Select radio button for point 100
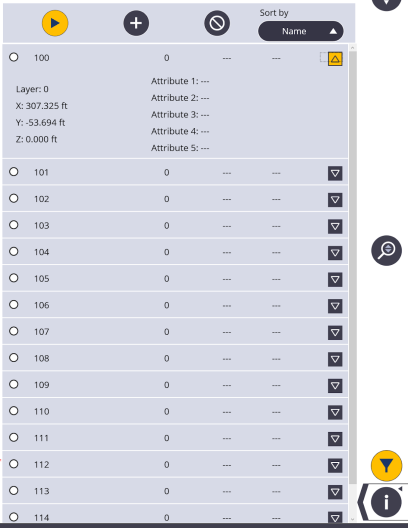Image resolution: width=408 pixels, height=528 pixels. click(14, 57)
